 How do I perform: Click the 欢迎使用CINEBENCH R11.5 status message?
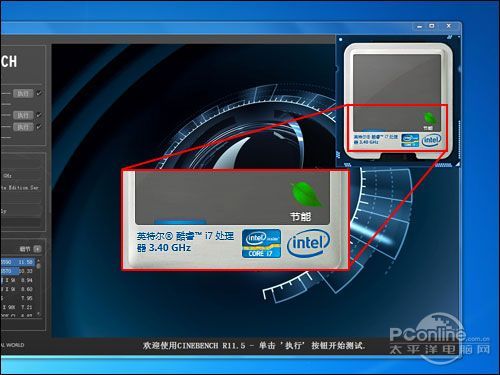[254, 345]
